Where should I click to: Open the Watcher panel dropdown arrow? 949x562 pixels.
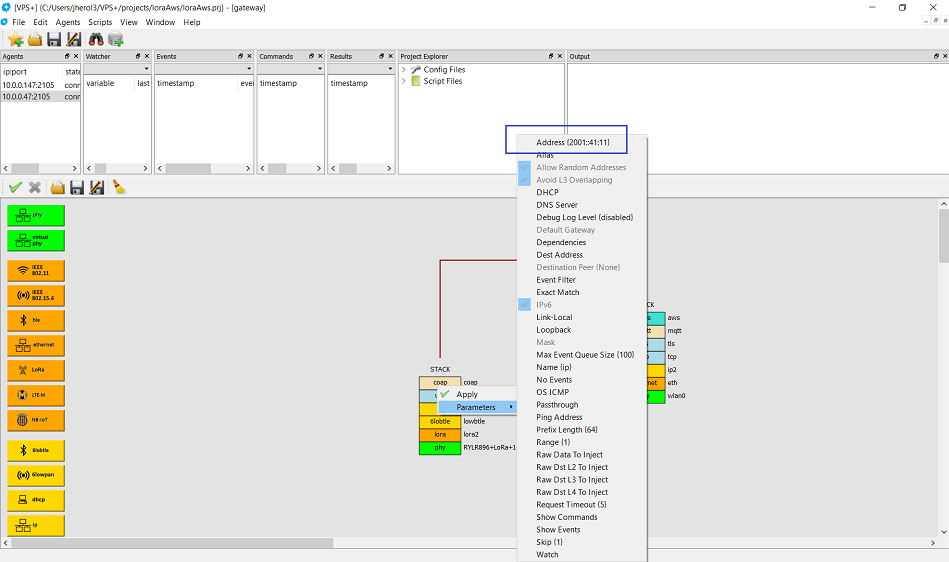[146, 69]
